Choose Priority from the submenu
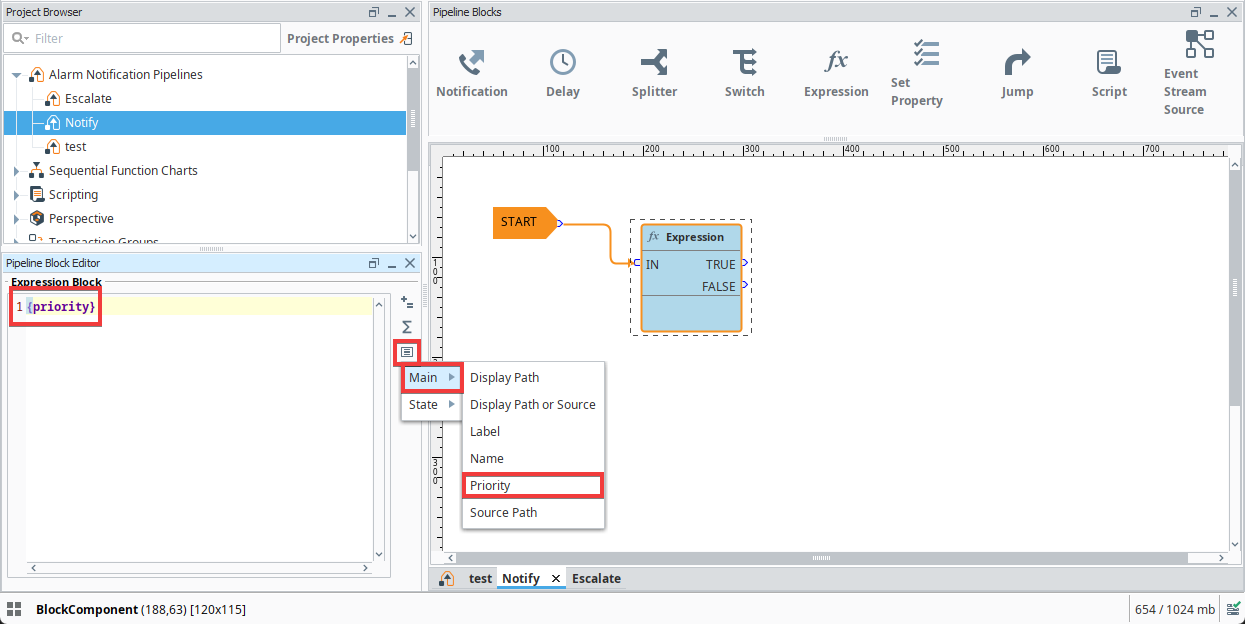1245x624 pixels. (533, 485)
